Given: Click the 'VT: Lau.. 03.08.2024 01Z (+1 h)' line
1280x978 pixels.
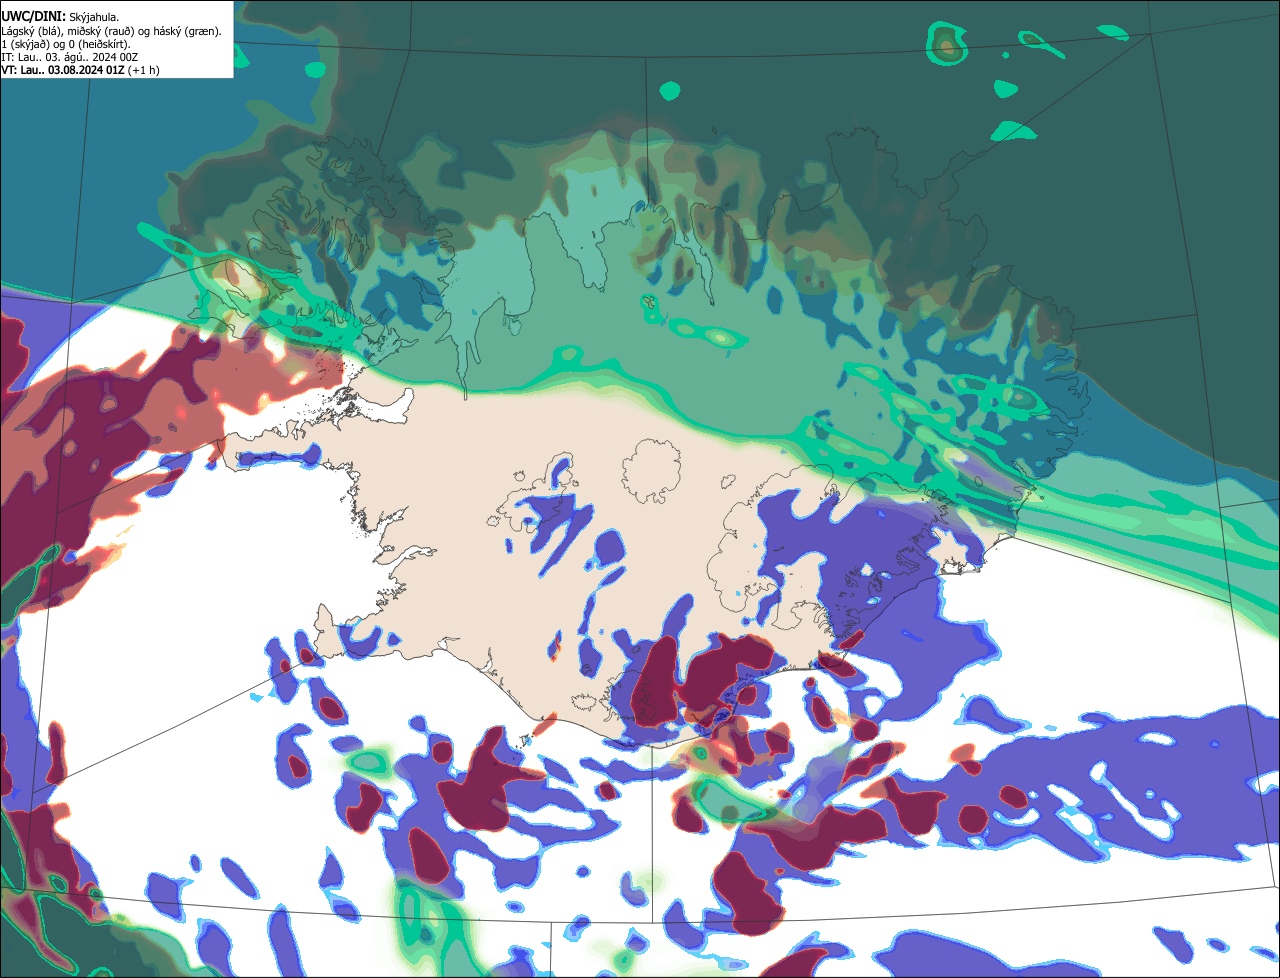Looking at the screenshot, I should [80, 70].
